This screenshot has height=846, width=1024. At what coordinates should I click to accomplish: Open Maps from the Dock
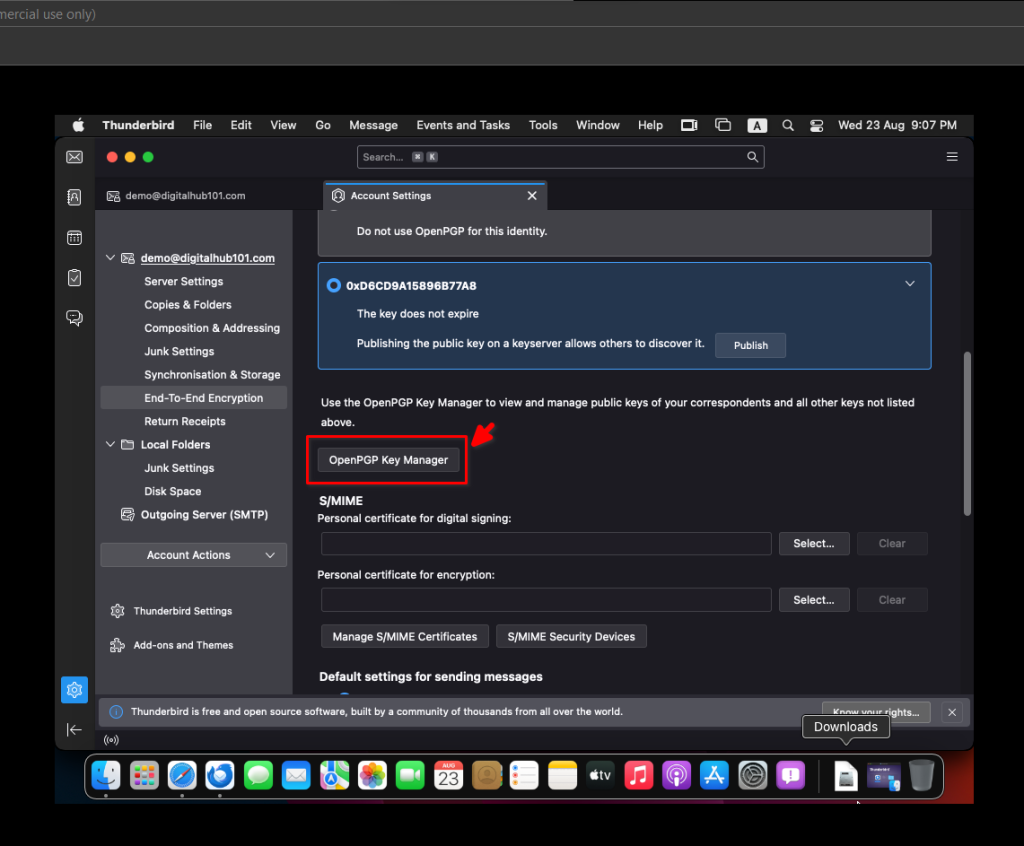pyautogui.click(x=334, y=775)
